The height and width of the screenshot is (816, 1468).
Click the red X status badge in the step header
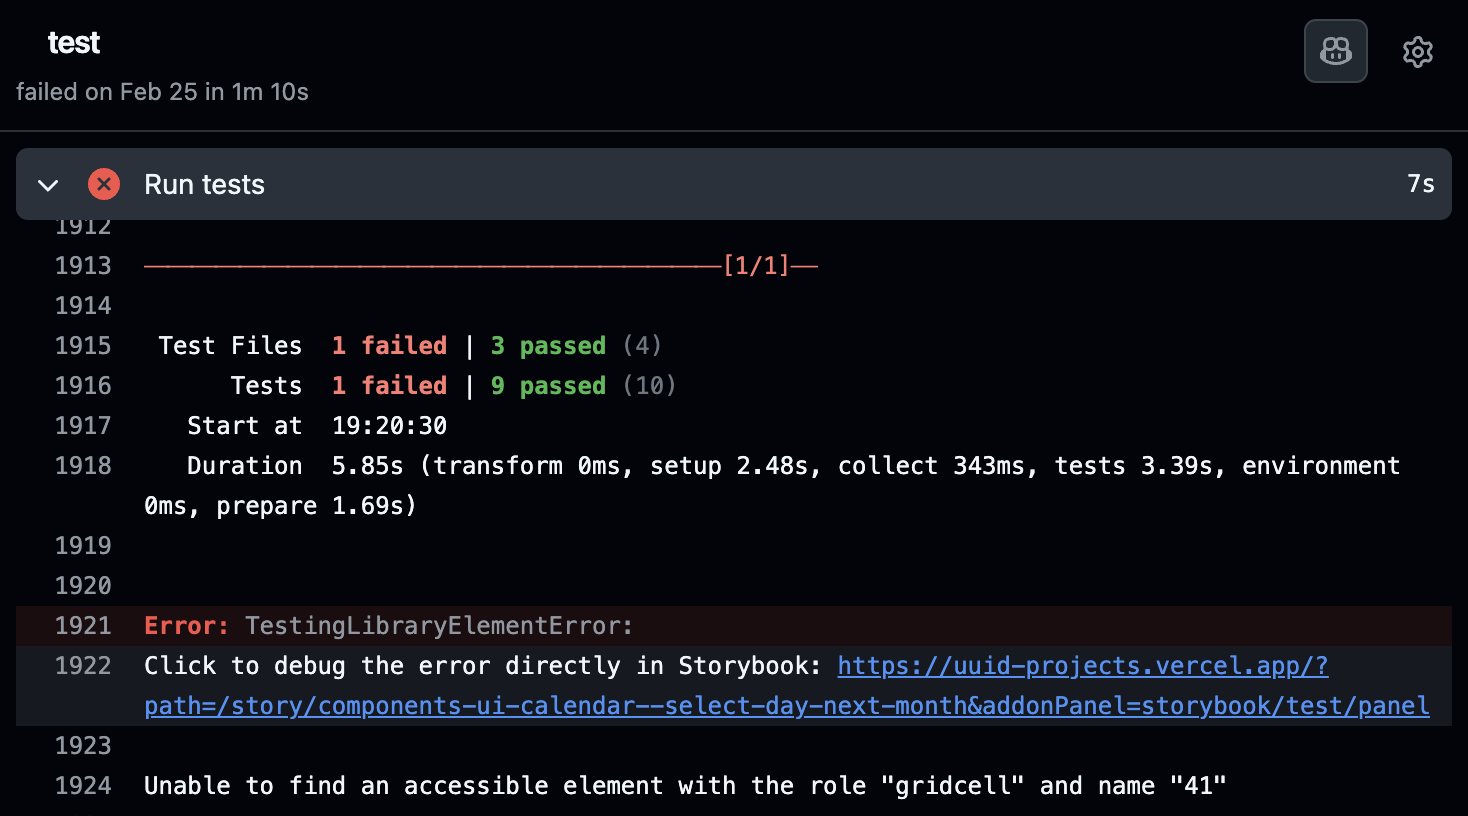[x=104, y=184]
